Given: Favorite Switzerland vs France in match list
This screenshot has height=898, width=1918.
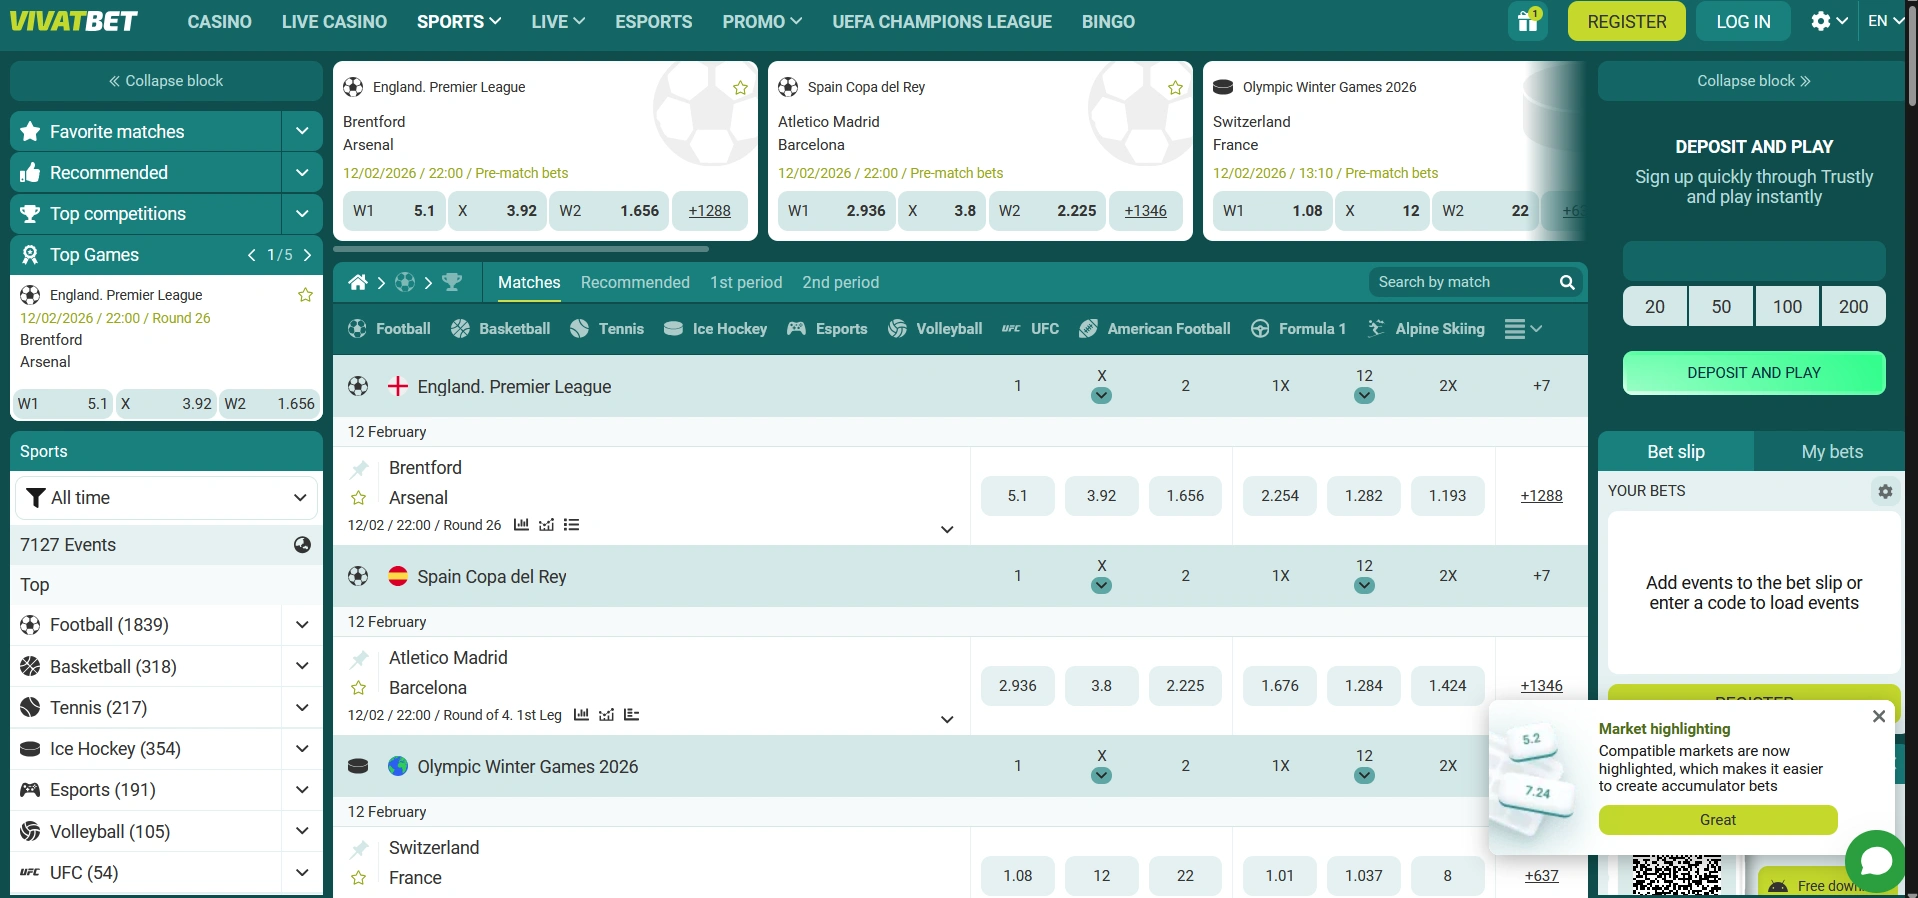Looking at the screenshot, I should (x=359, y=878).
